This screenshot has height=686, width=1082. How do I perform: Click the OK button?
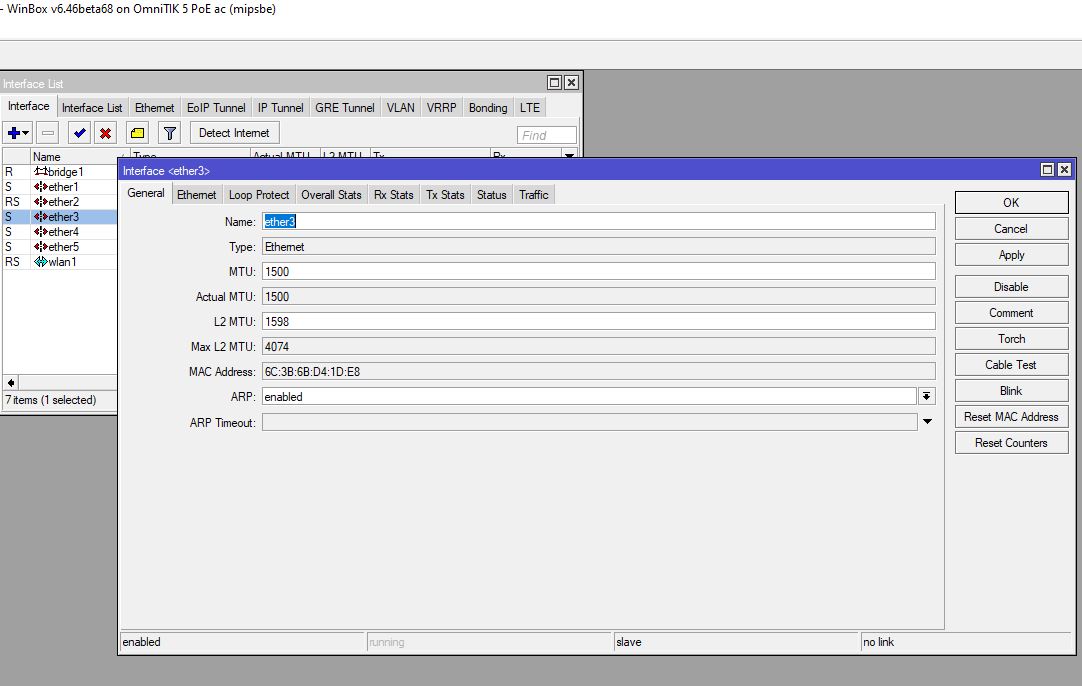(1011, 203)
